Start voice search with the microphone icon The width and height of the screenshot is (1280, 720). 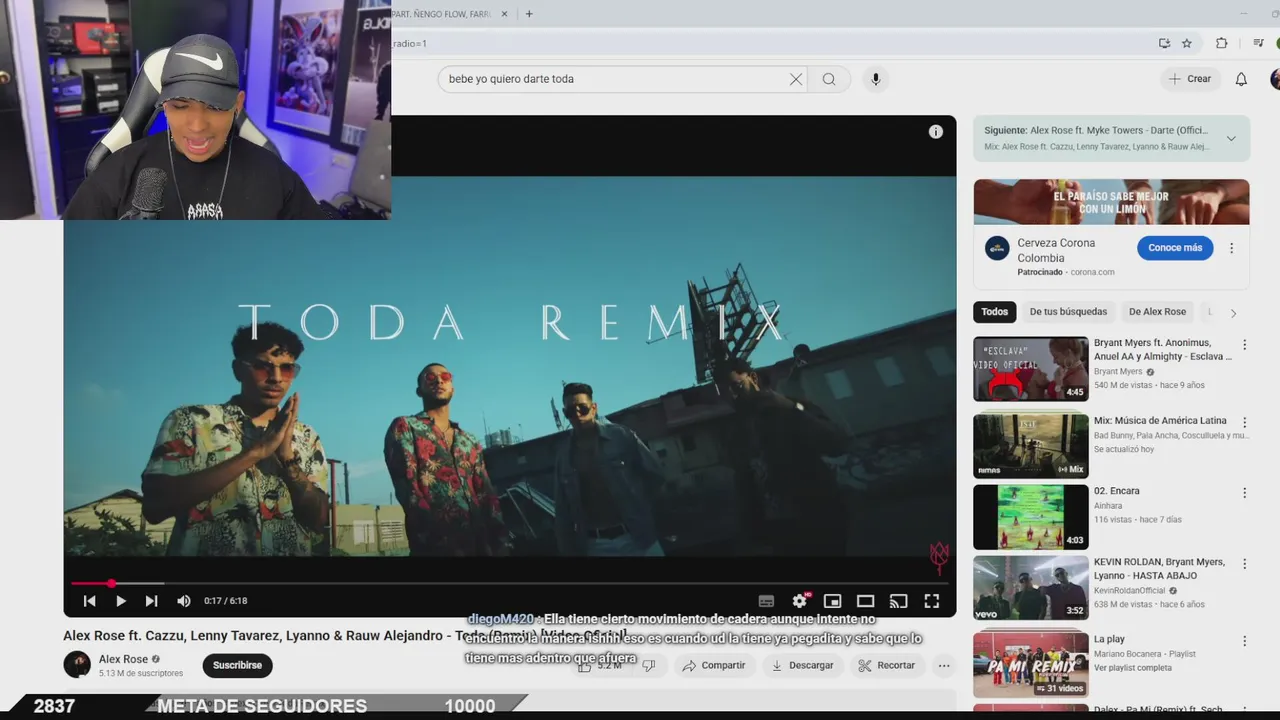[x=875, y=79]
